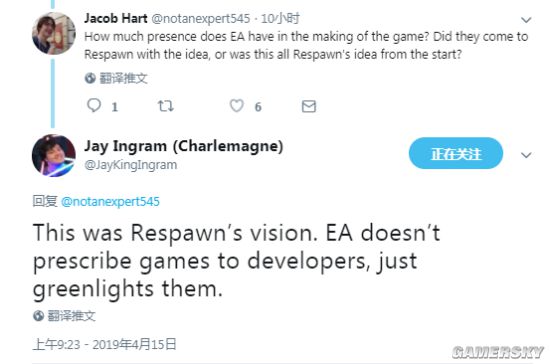Translate Jacob's tweet with 翻译推文
550x364 pixels.
(x=123, y=78)
